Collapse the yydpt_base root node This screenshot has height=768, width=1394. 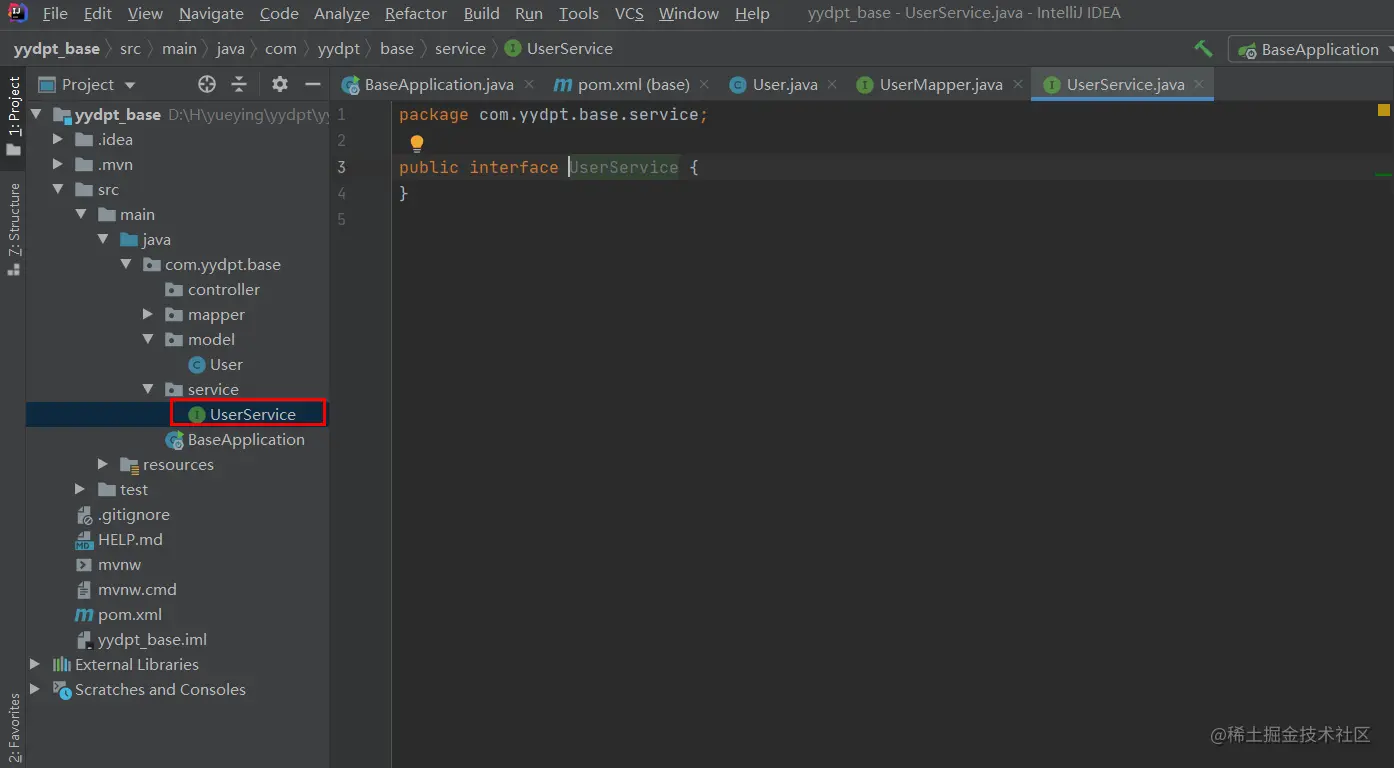point(37,114)
